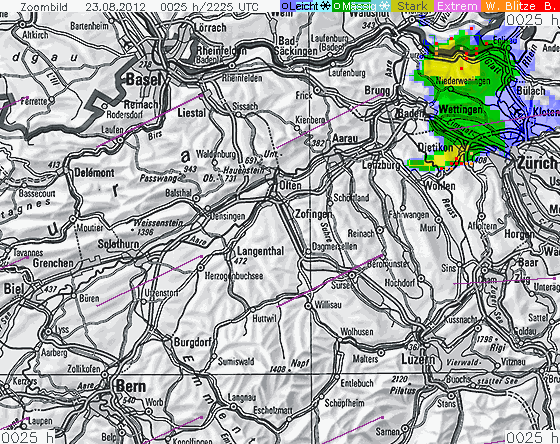Click the Luzern city label on map
Viewport: 560px width, 444px height.
[x=418, y=359]
